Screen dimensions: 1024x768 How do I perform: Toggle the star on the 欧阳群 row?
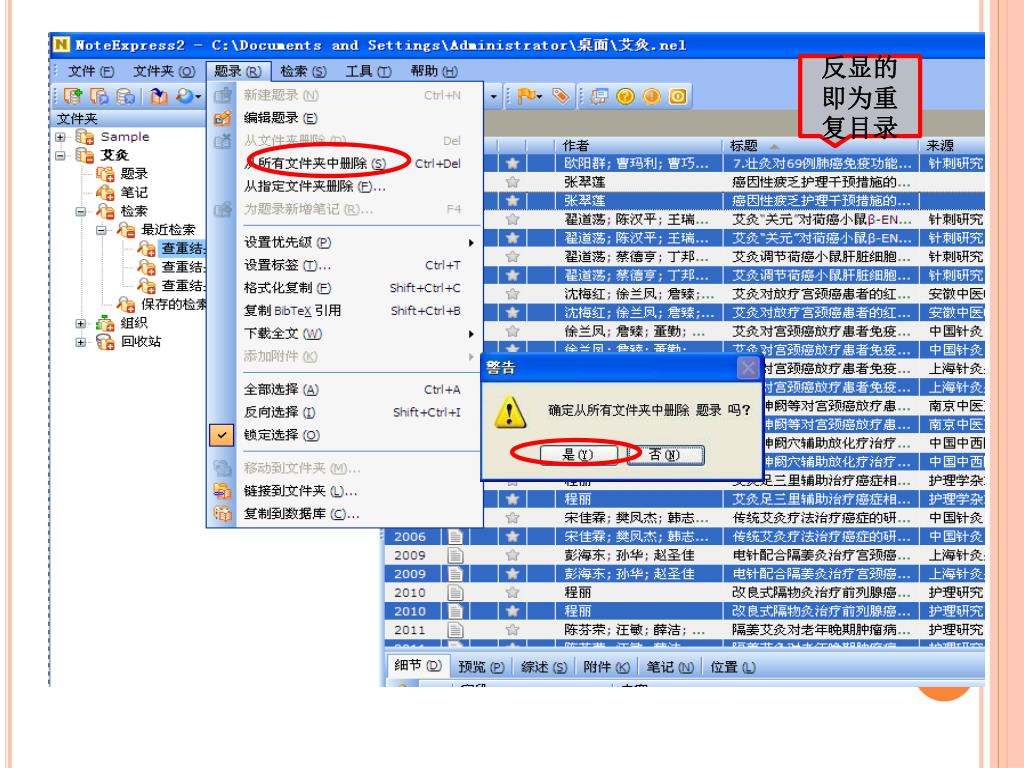coord(513,163)
